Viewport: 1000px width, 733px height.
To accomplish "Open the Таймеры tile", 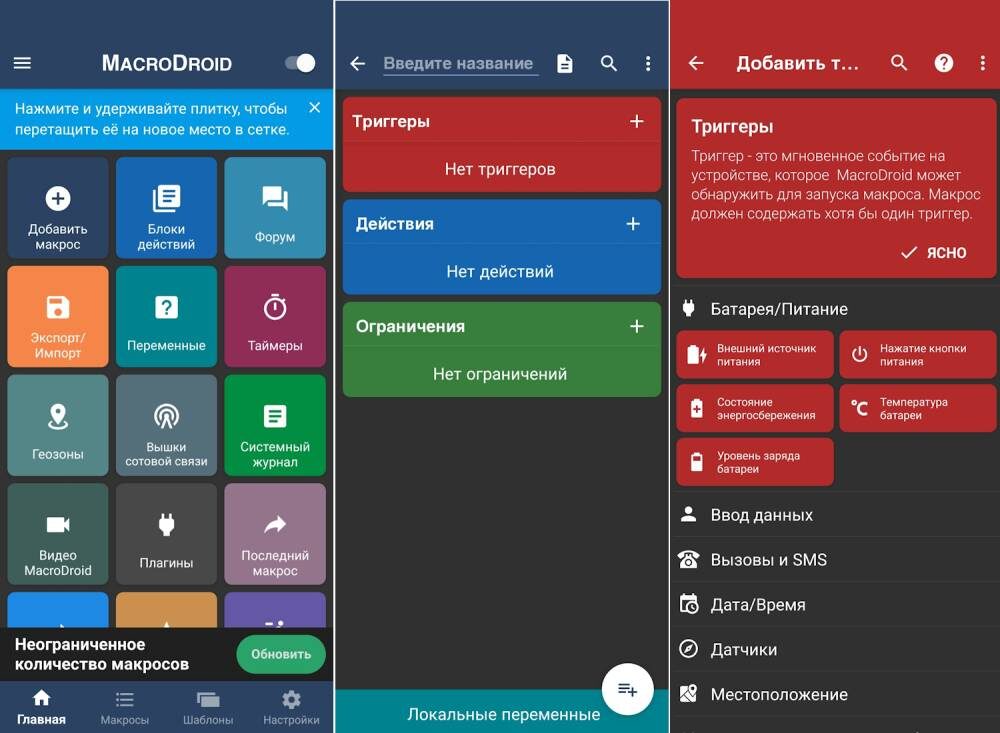I will tap(275, 316).
